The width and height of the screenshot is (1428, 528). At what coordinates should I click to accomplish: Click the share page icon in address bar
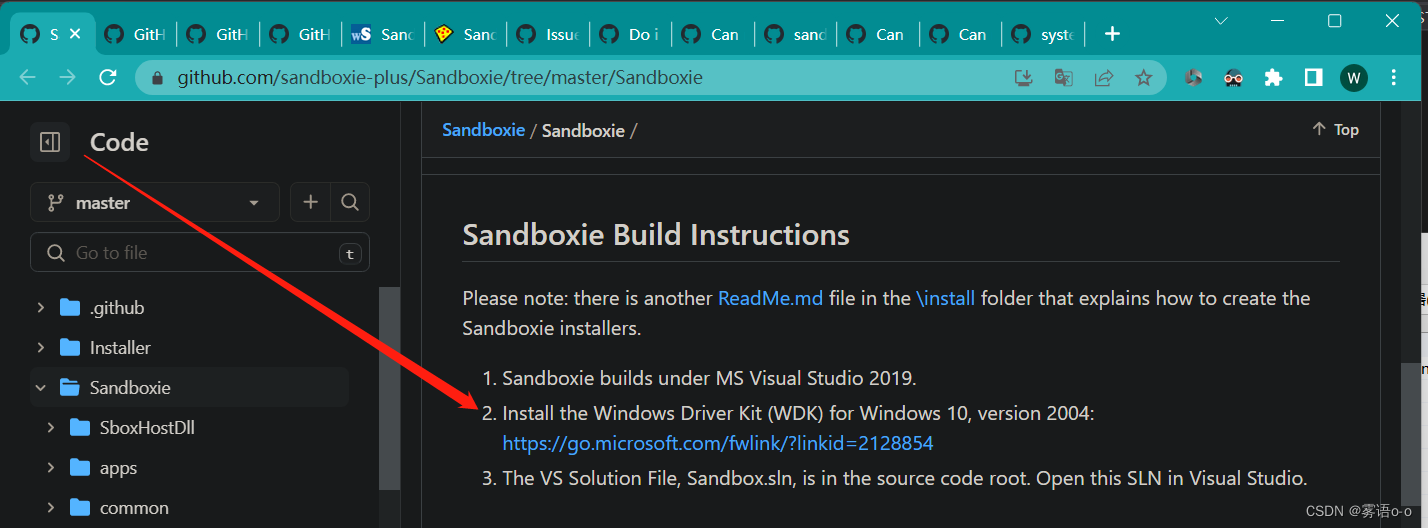(x=1104, y=77)
